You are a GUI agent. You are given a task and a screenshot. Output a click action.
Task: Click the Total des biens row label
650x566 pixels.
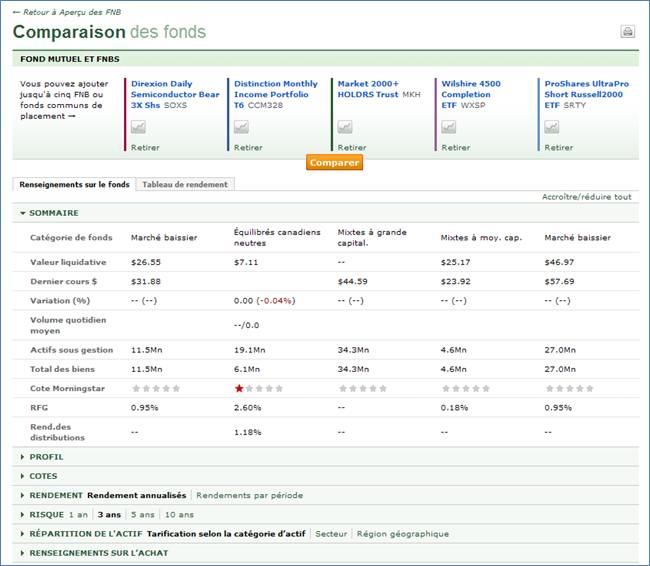(x=62, y=369)
